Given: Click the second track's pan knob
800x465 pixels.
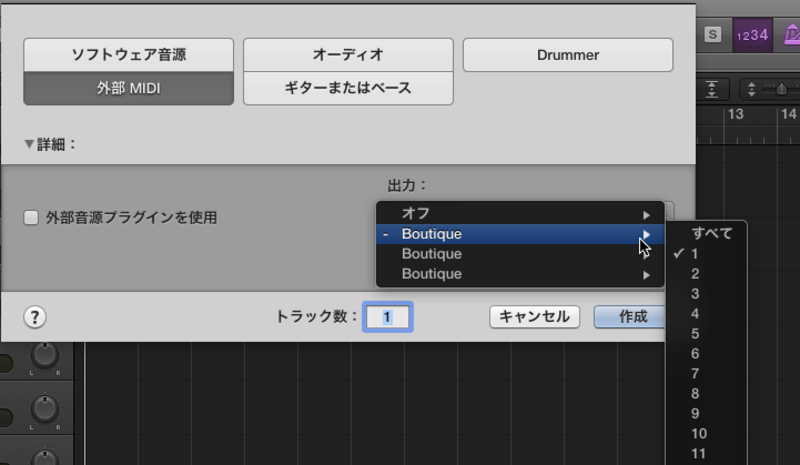Looking at the screenshot, I should pos(43,408).
